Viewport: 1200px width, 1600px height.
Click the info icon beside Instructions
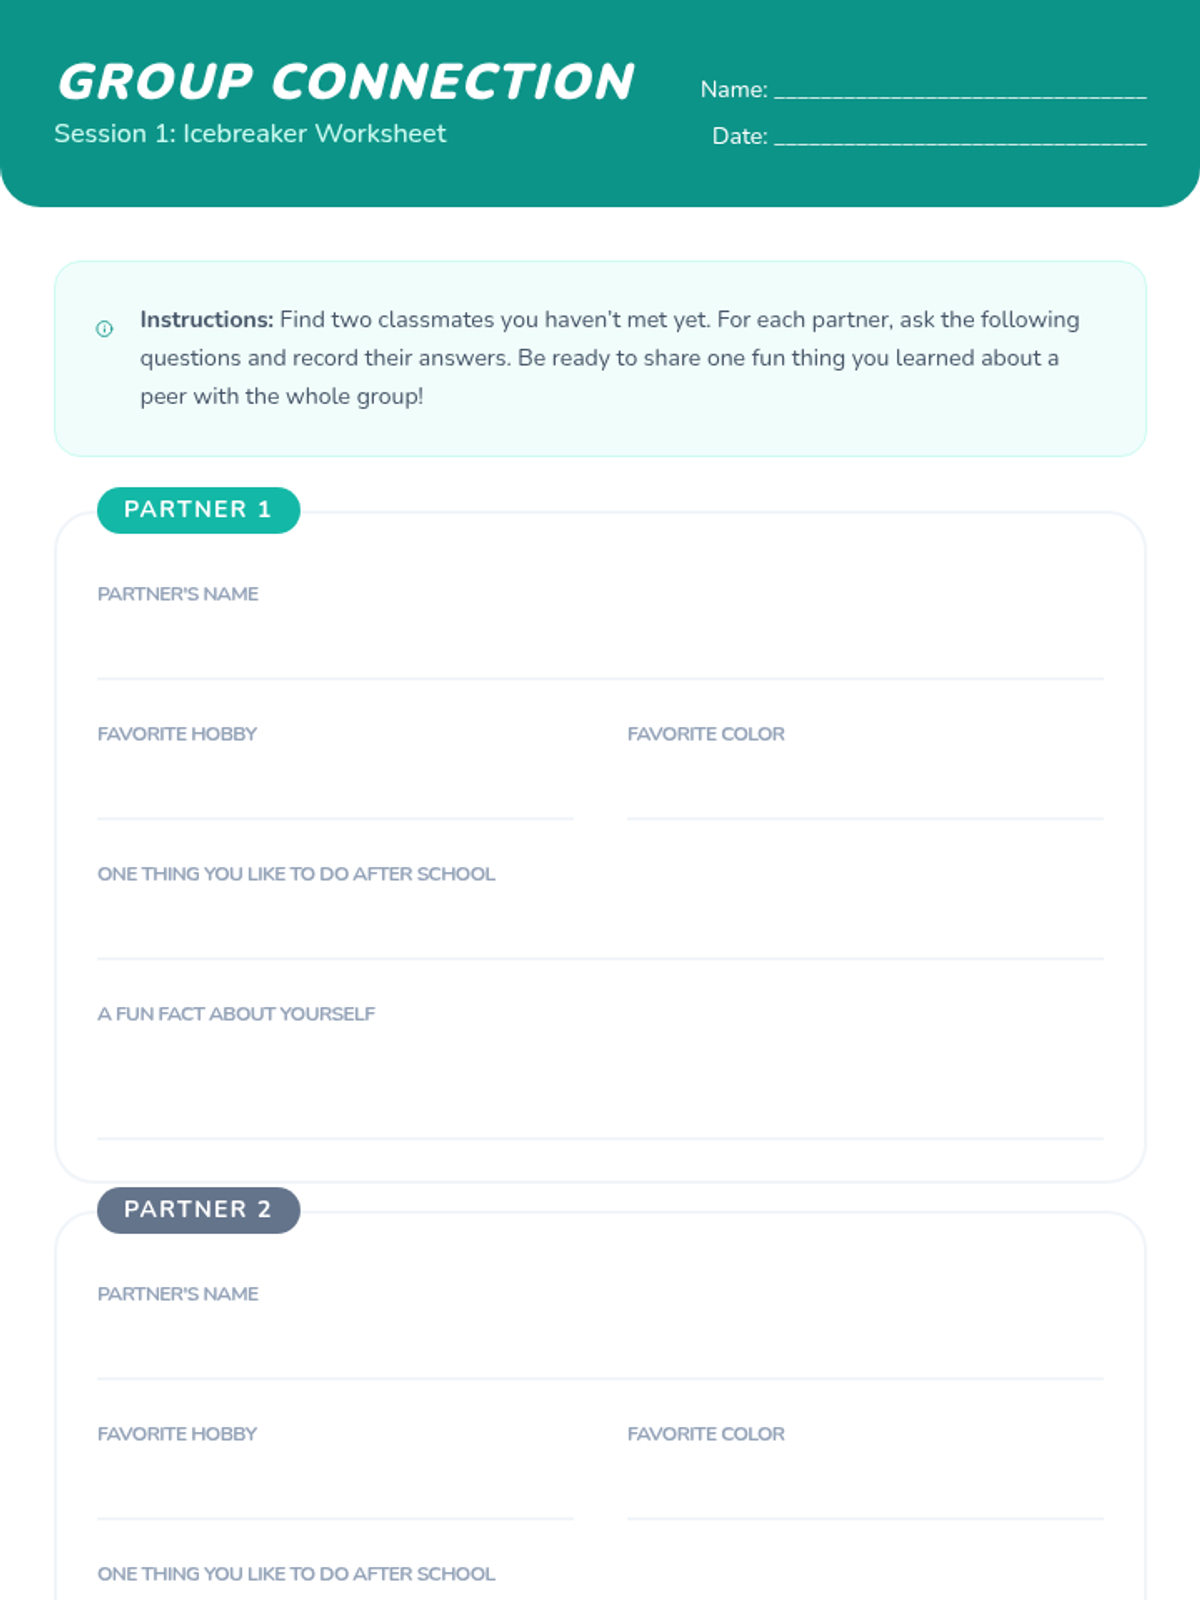tap(104, 329)
